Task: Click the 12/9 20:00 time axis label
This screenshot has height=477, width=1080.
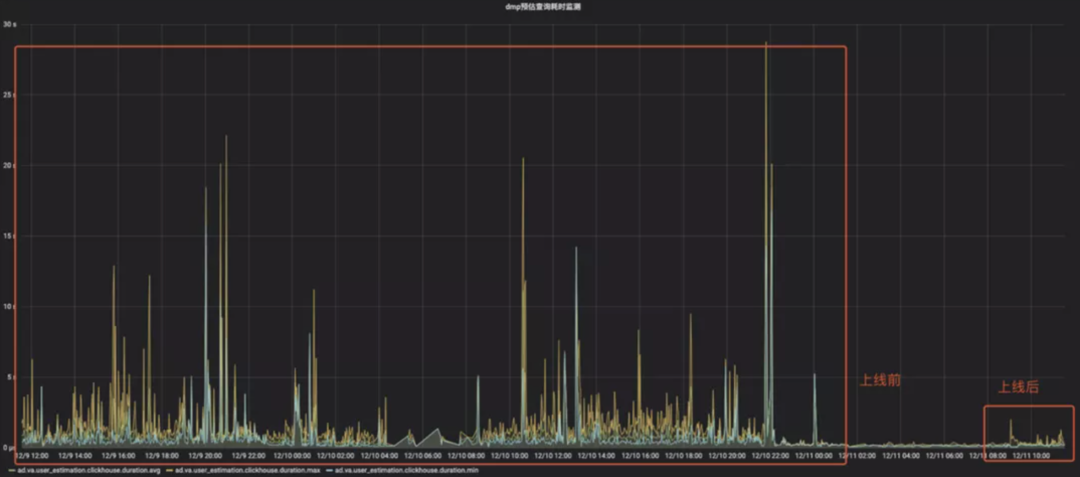Action: (x=205, y=456)
